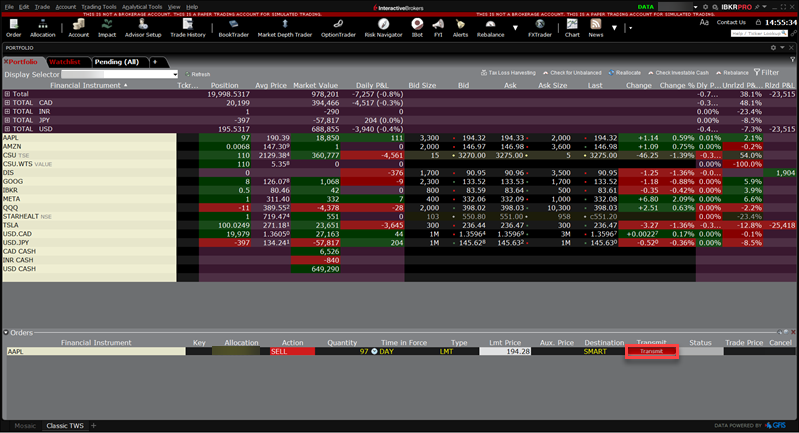Click Reallocate button
Image resolution: width=799 pixels, height=433 pixels.
624,73
